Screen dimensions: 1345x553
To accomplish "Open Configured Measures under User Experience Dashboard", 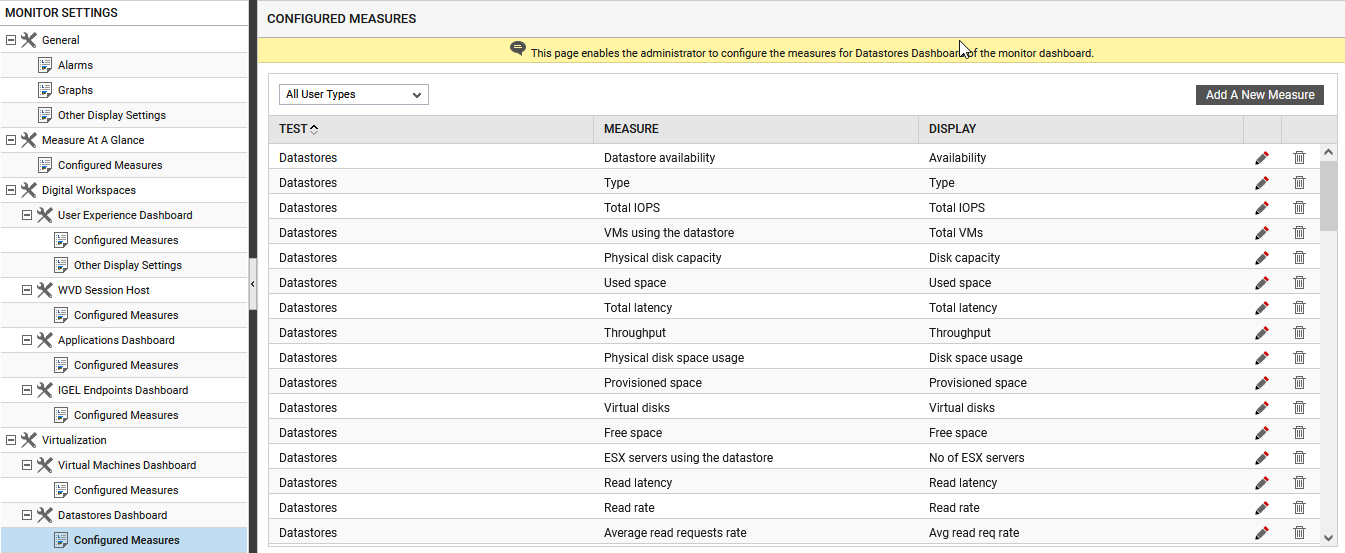I will pos(126,240).
